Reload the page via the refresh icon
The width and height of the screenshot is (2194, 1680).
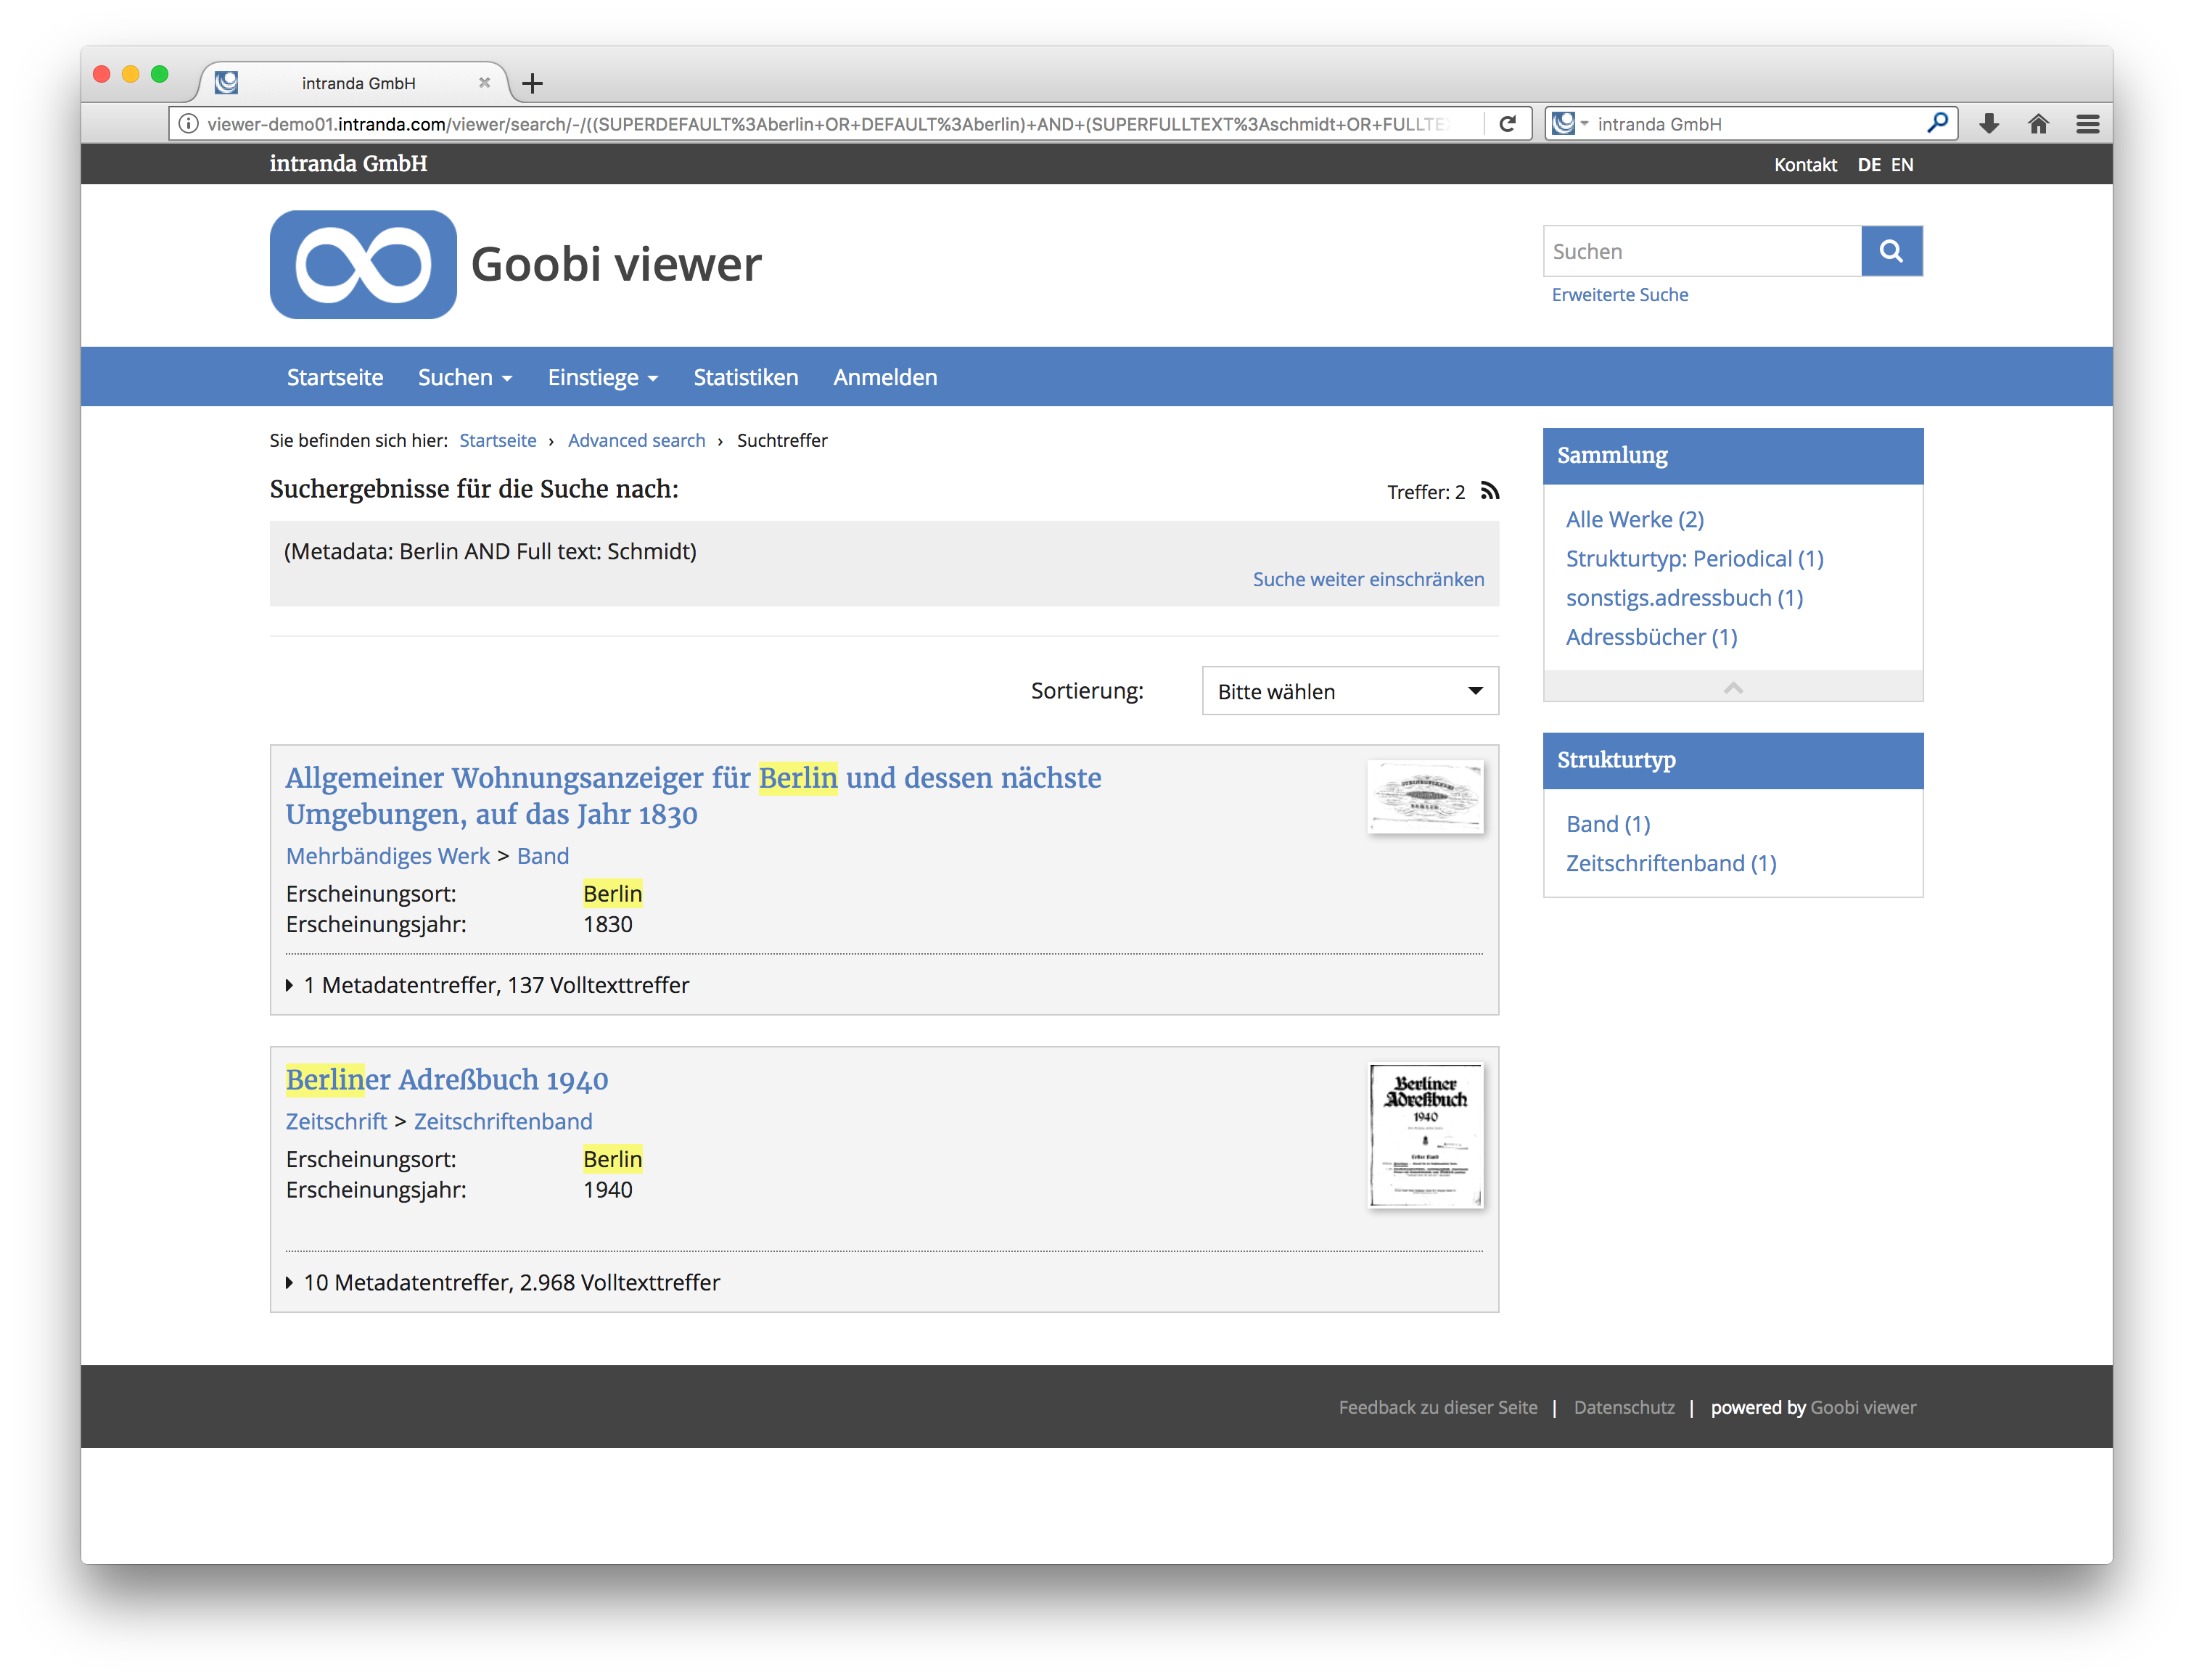pyautogui.click(x=1507, y=123)
